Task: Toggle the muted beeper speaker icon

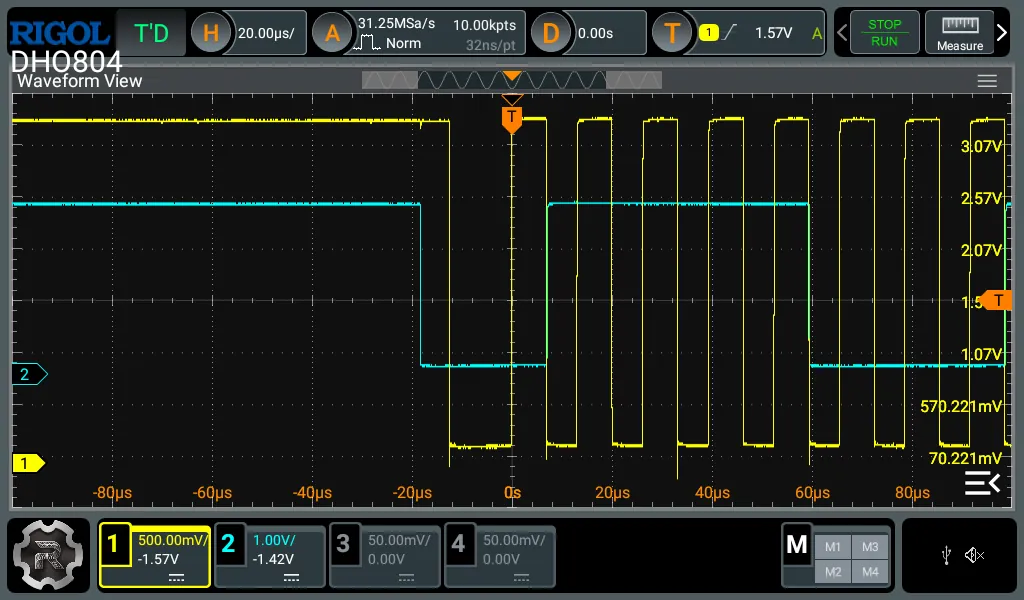Action: point(974,556)
